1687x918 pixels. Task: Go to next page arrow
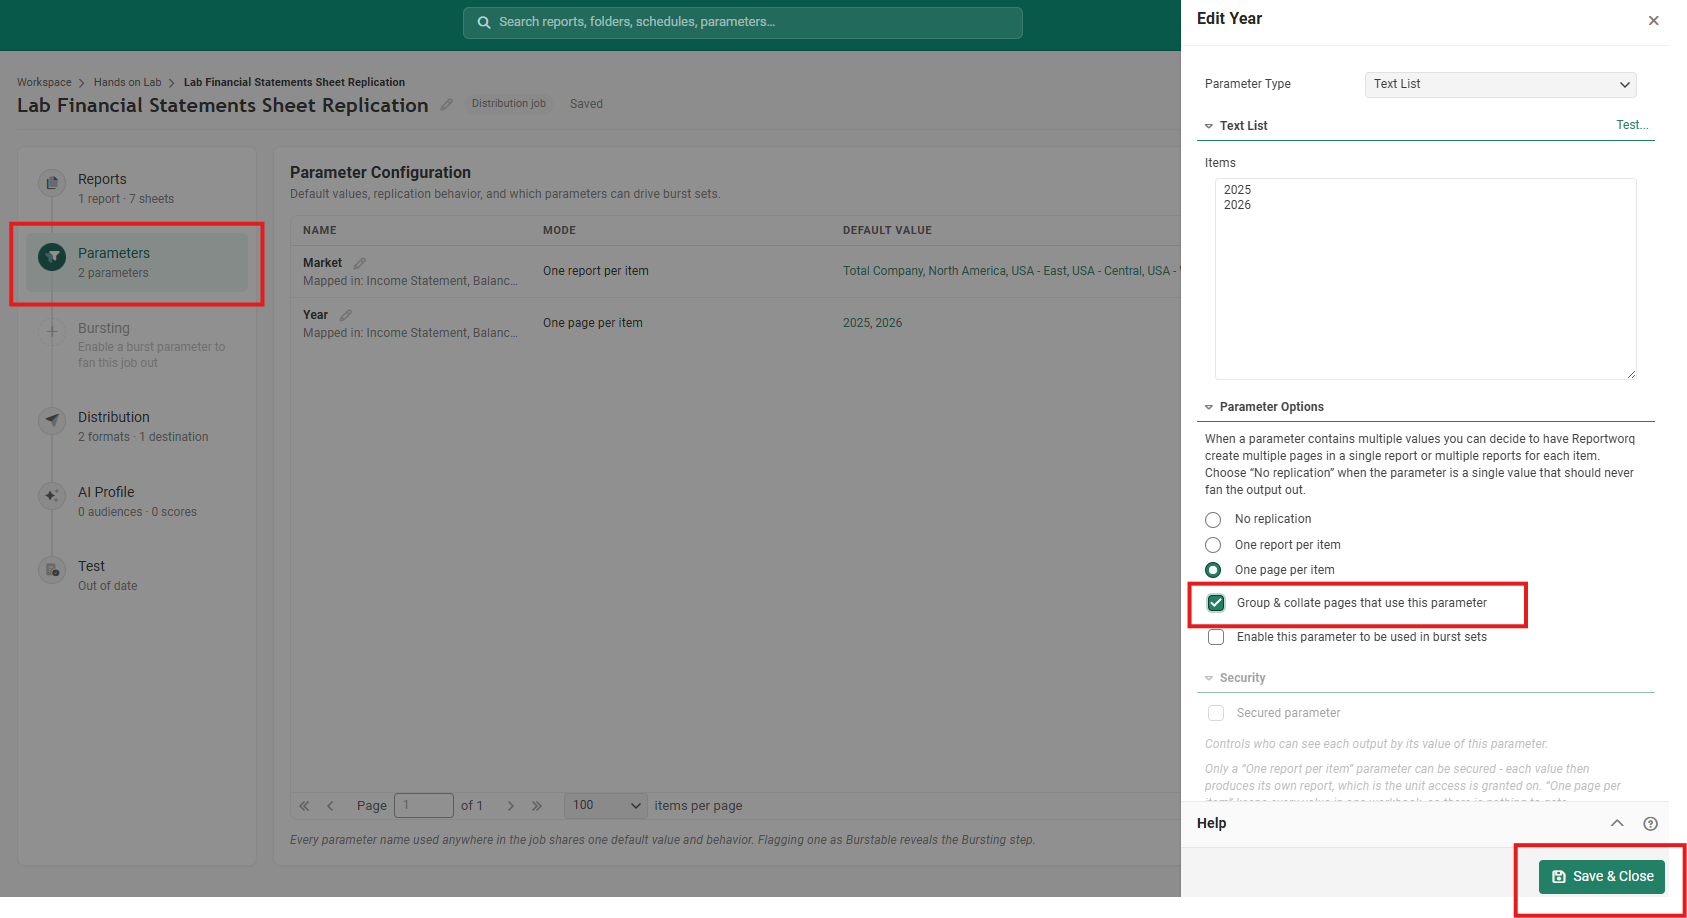(x=511, y=806)
